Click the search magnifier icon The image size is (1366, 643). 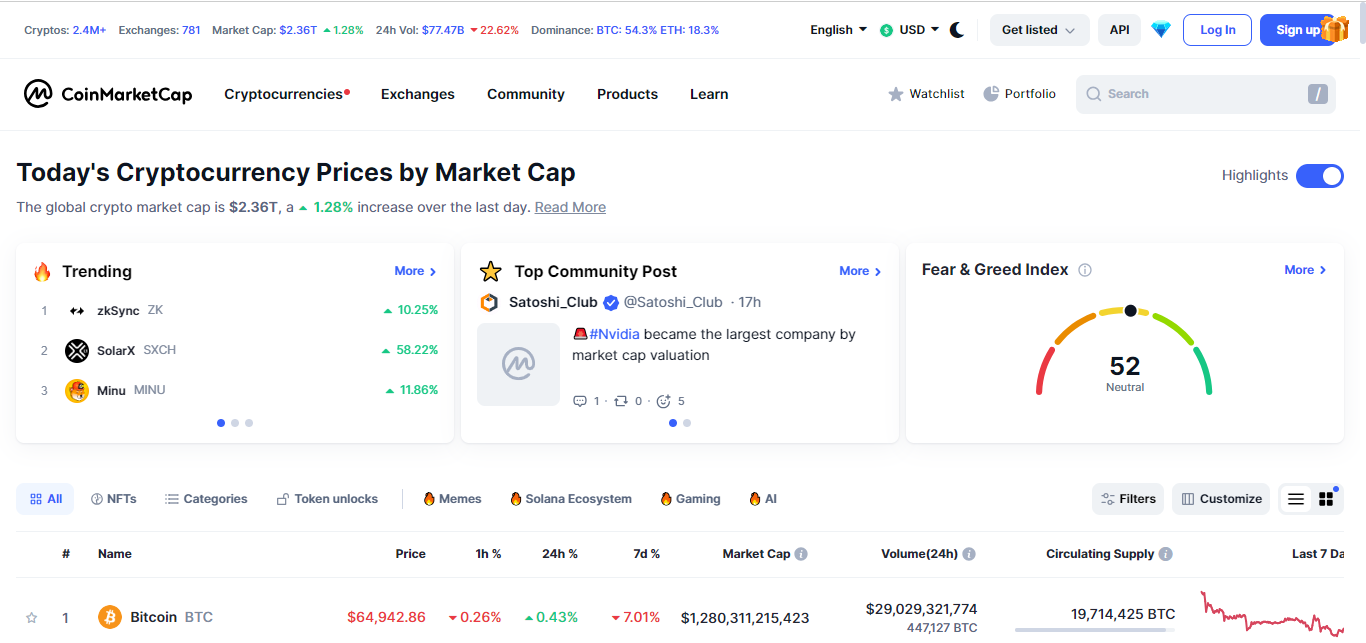[1094, 94]
